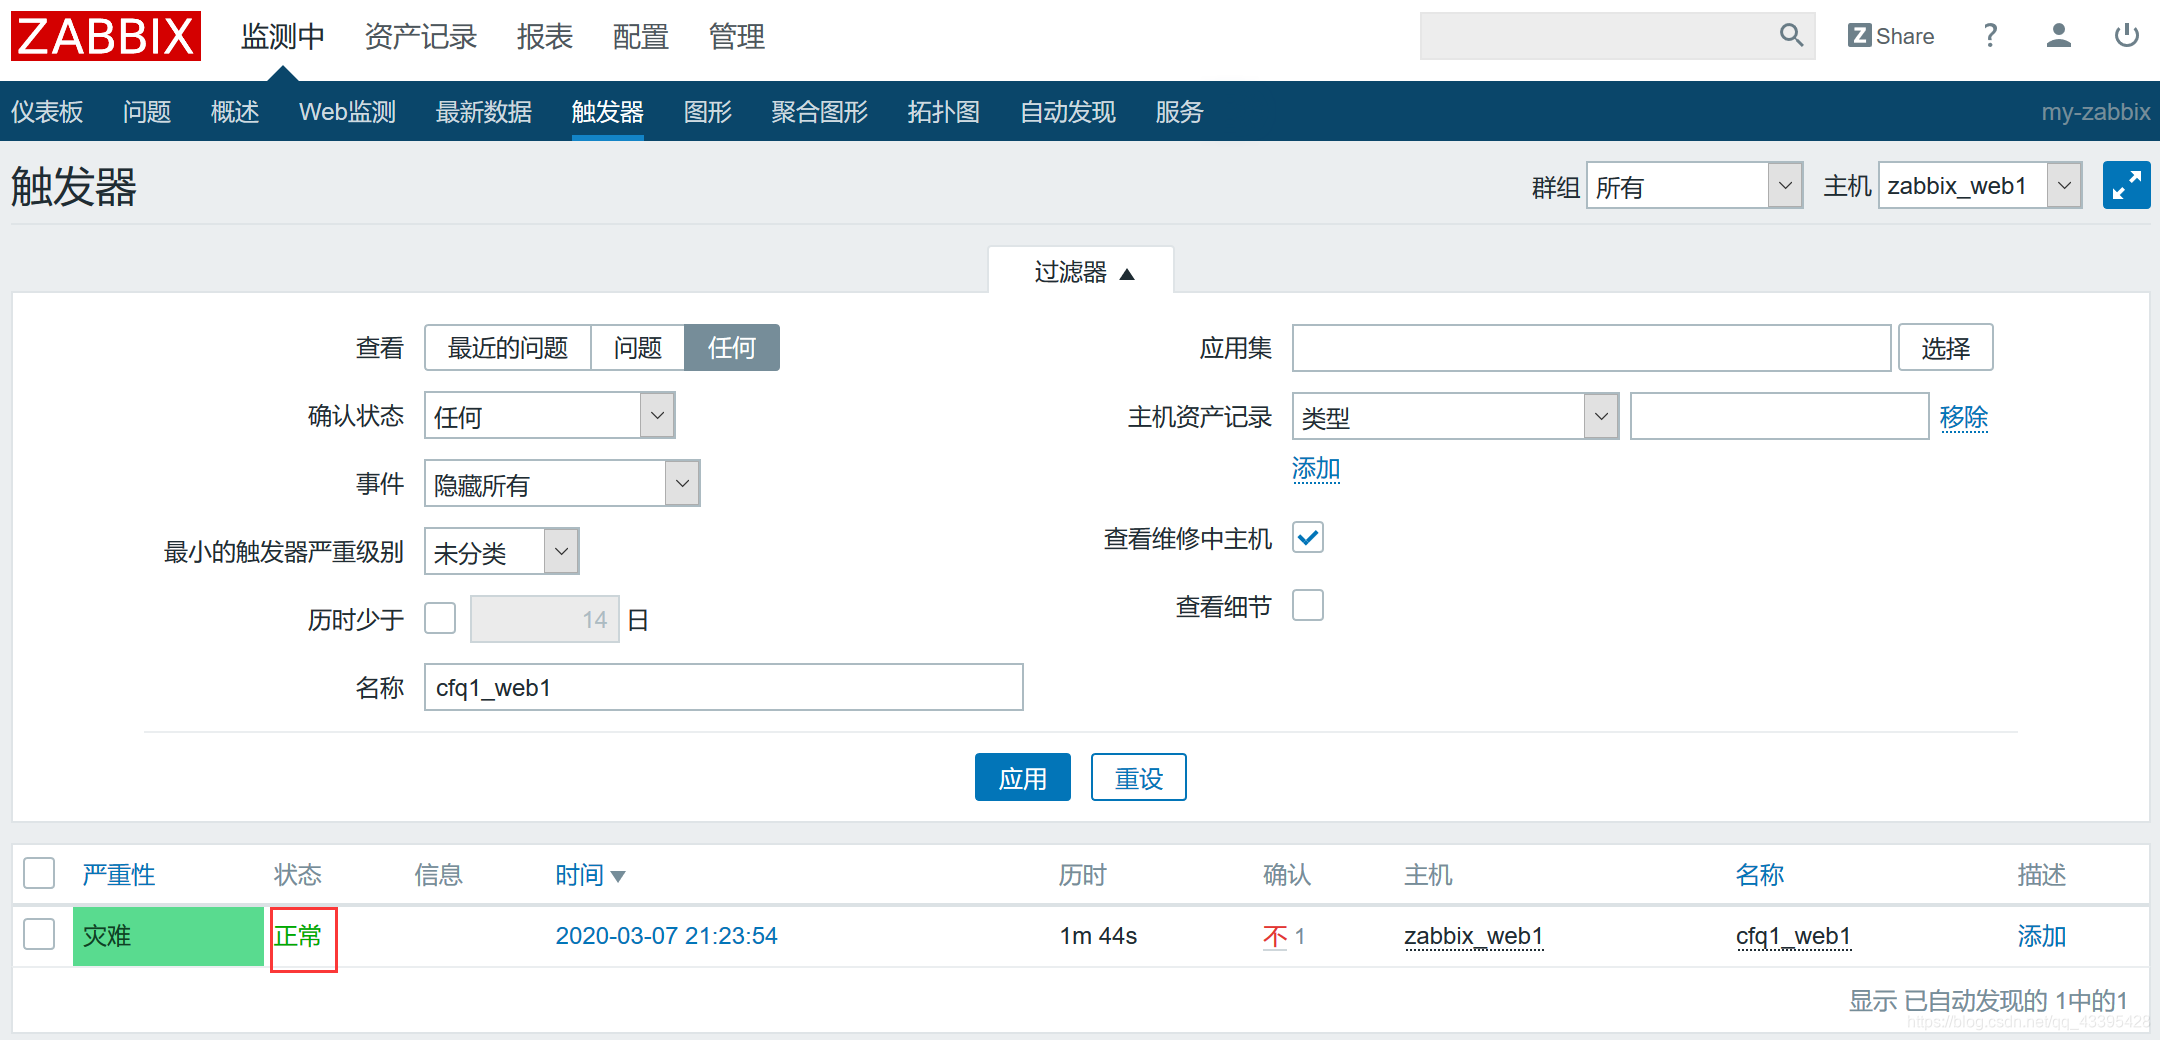Open the 主机资产记录 类型 dropdown
The width and height of the screenshot is (2160, 1040).
pyautogui.click(x=1456, y=416)
